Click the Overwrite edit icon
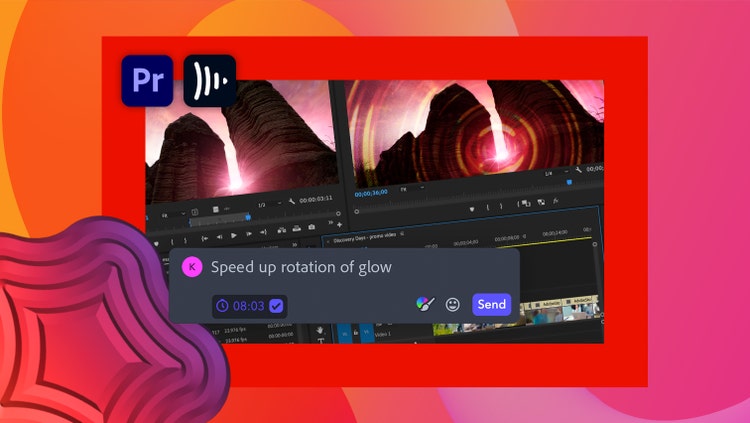The image size is (750, 423). (297, 228)
